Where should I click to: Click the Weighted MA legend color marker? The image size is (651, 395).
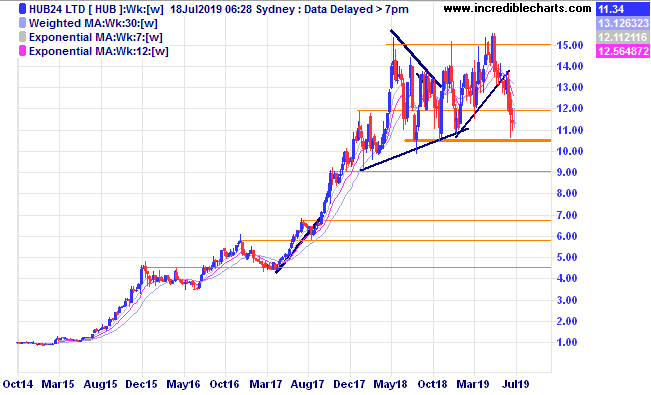22,23
